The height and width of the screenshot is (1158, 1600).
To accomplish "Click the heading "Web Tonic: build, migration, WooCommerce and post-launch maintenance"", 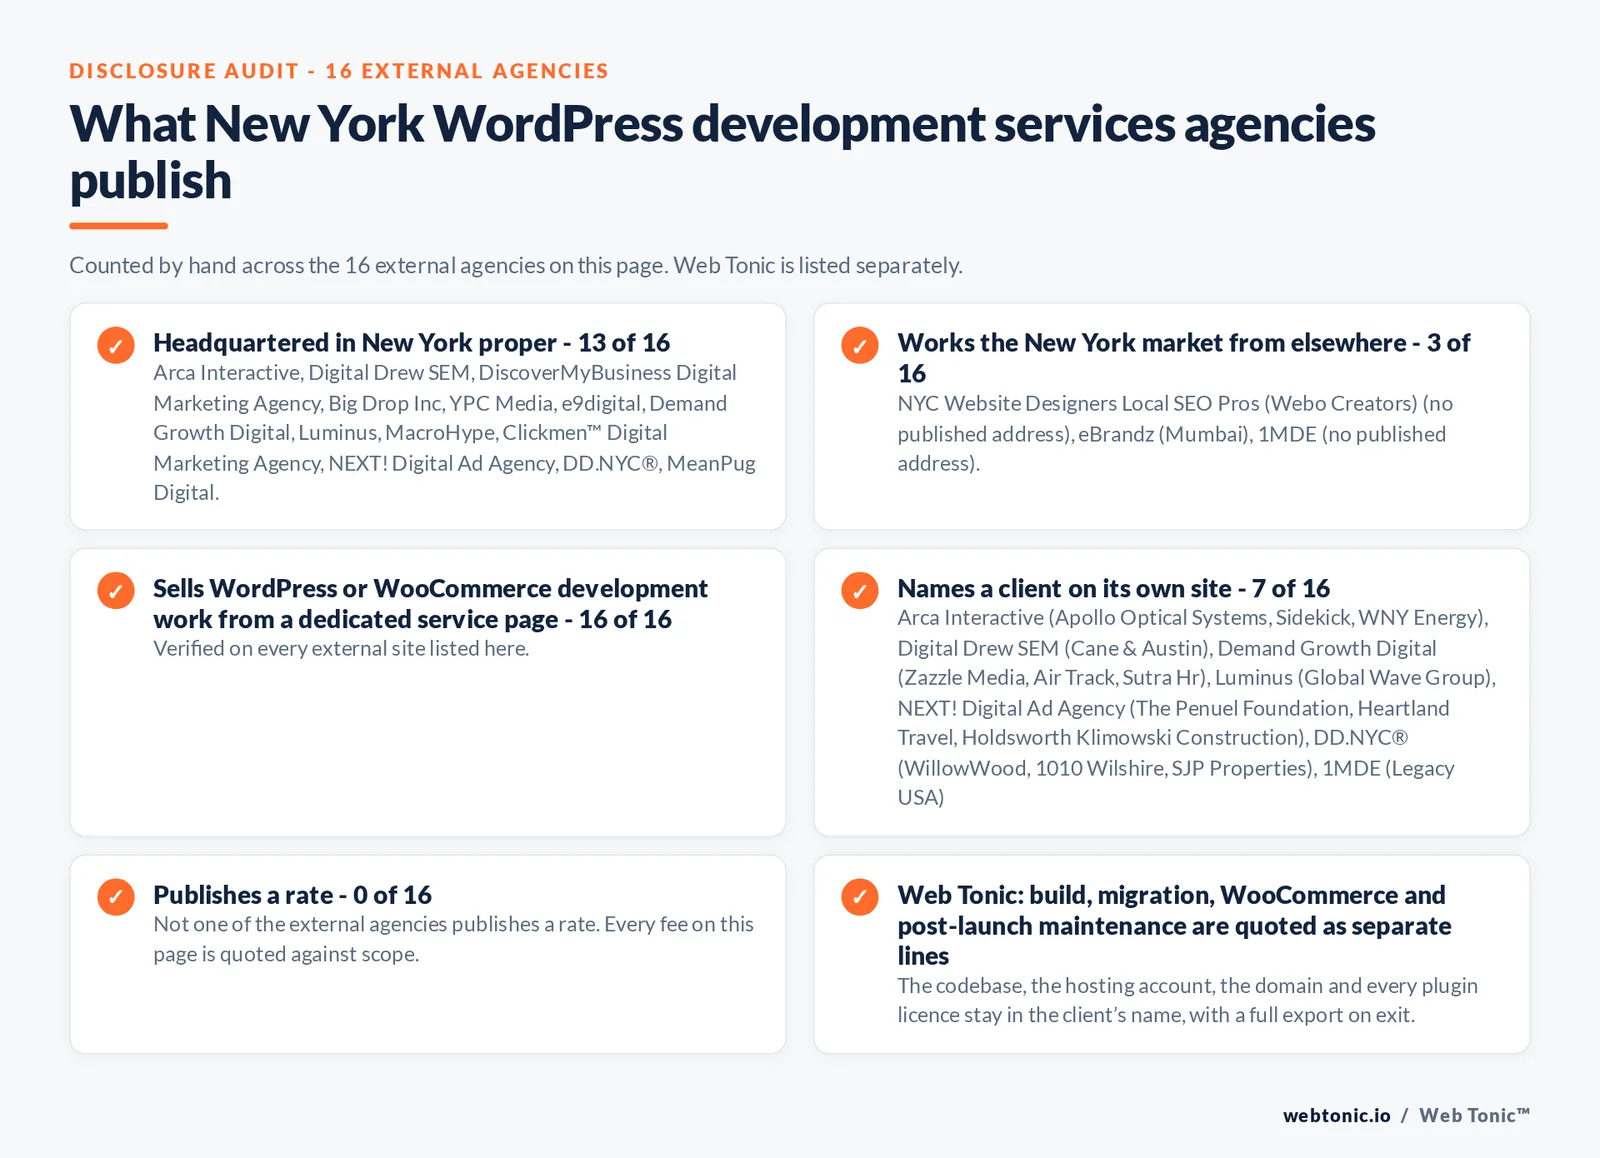I will (1174, 925).
